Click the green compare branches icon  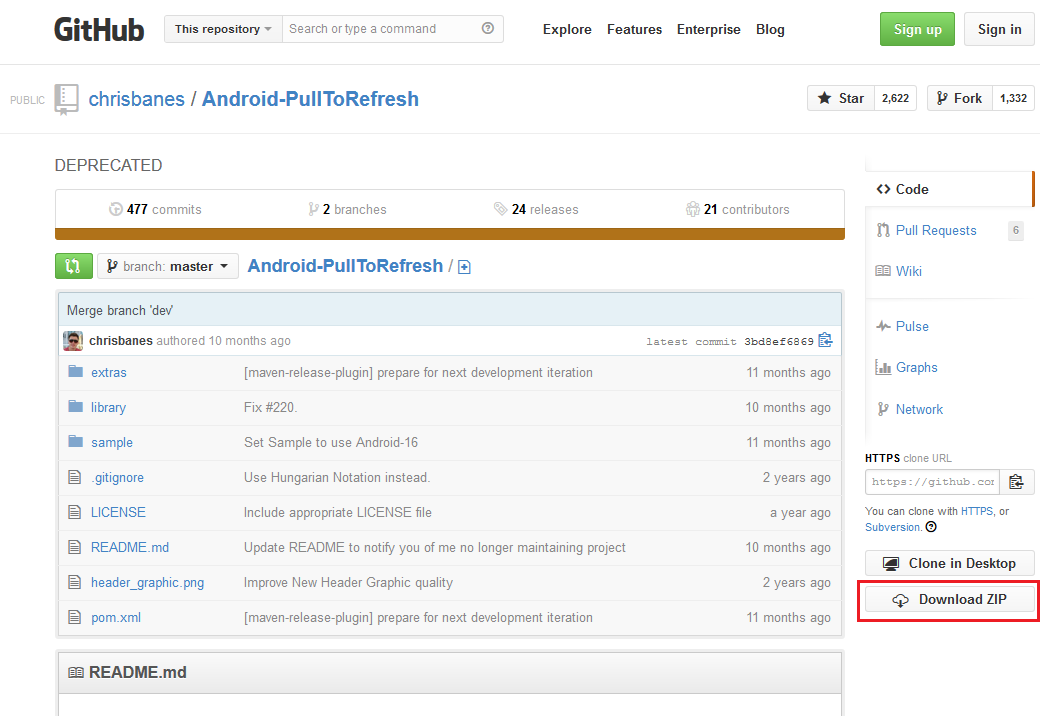click(73, 266)
